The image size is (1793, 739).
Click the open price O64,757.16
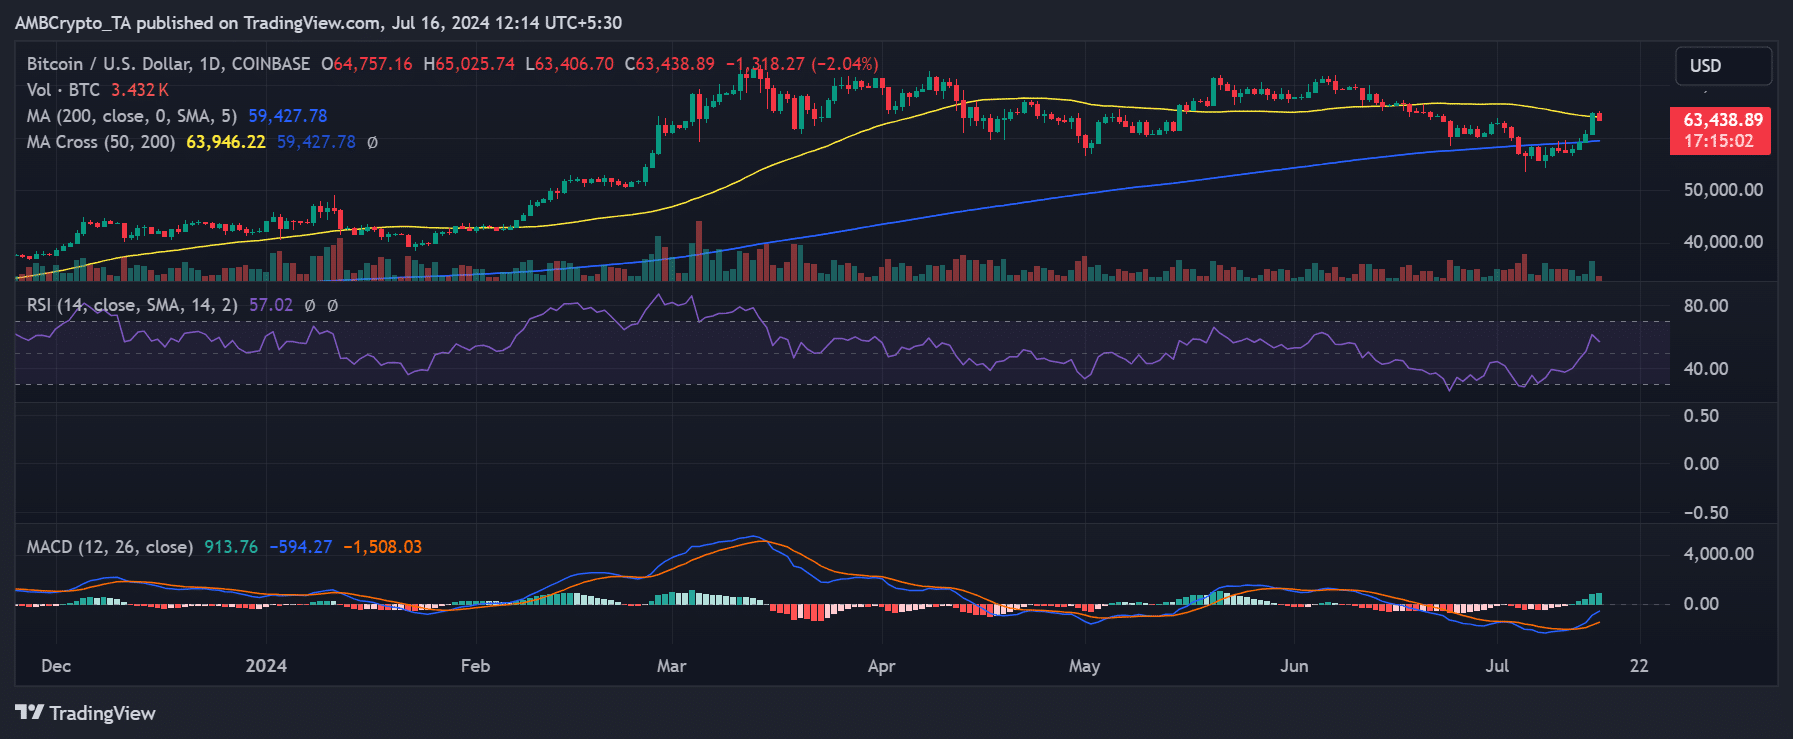pos(366,64)
